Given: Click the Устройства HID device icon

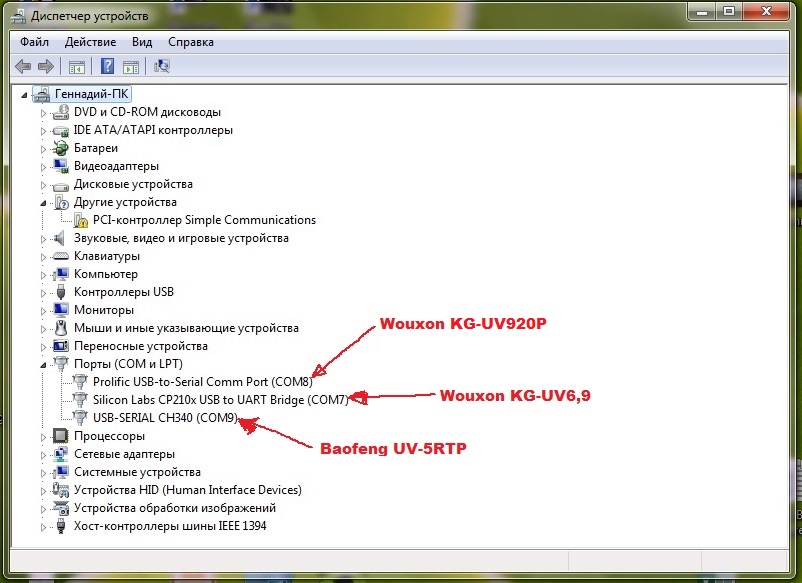Looking at the screenshot, I should (x=61, y=490).
